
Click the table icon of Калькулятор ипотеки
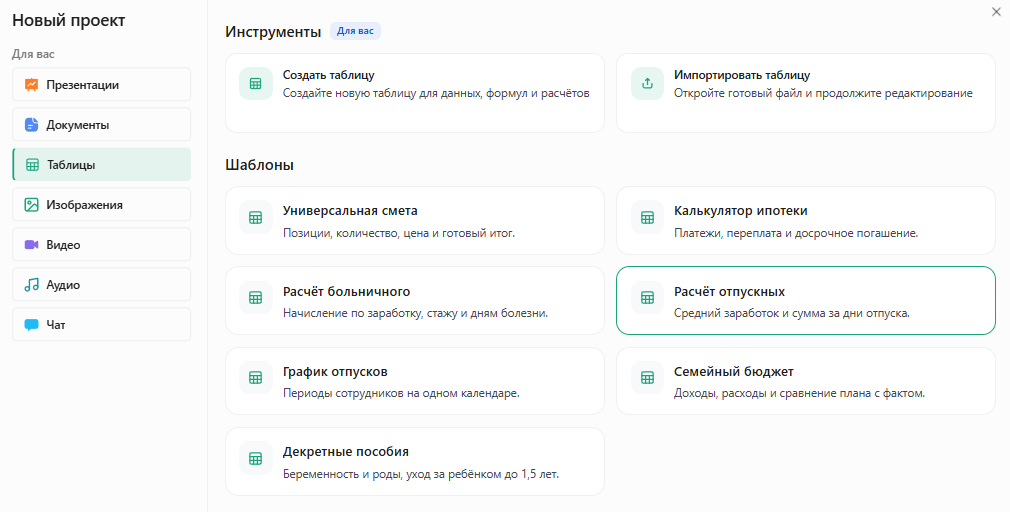pyautogui.click(x=647, y=217)
